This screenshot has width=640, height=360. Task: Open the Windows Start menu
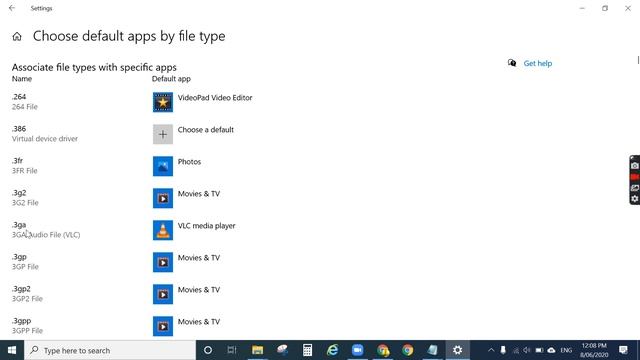12,350
